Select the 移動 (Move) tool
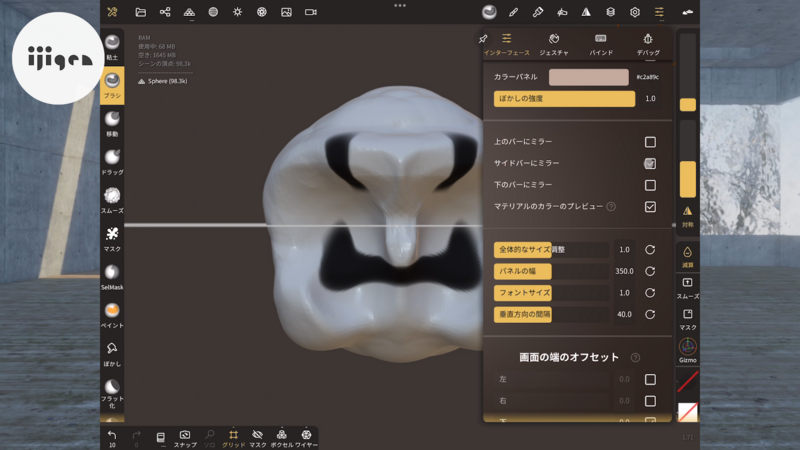800x450 pixels. [112, 124]
